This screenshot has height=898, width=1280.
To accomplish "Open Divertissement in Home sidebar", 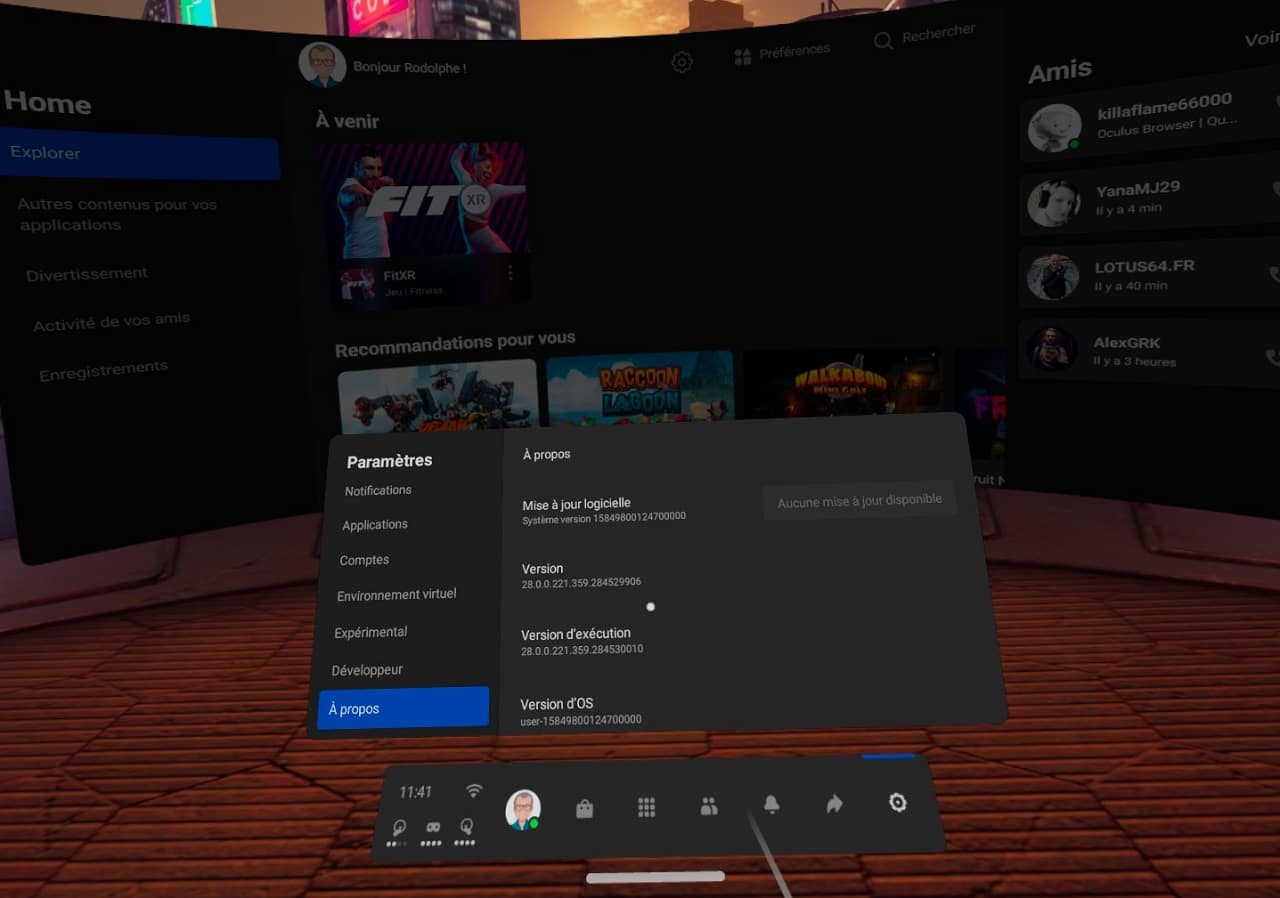I will pyautogui.click(x=87, y=274).
